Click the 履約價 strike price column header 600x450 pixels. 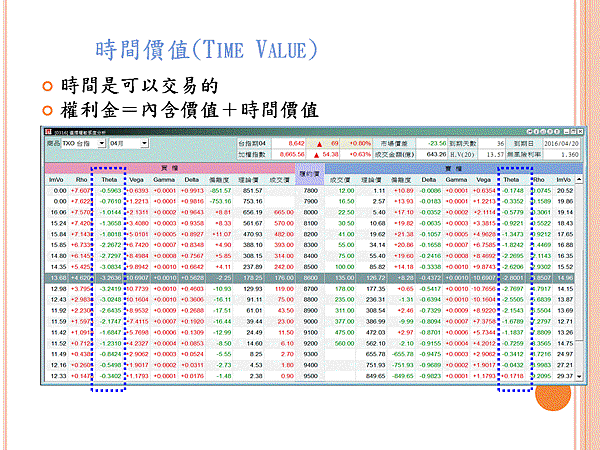pos(310,174)
